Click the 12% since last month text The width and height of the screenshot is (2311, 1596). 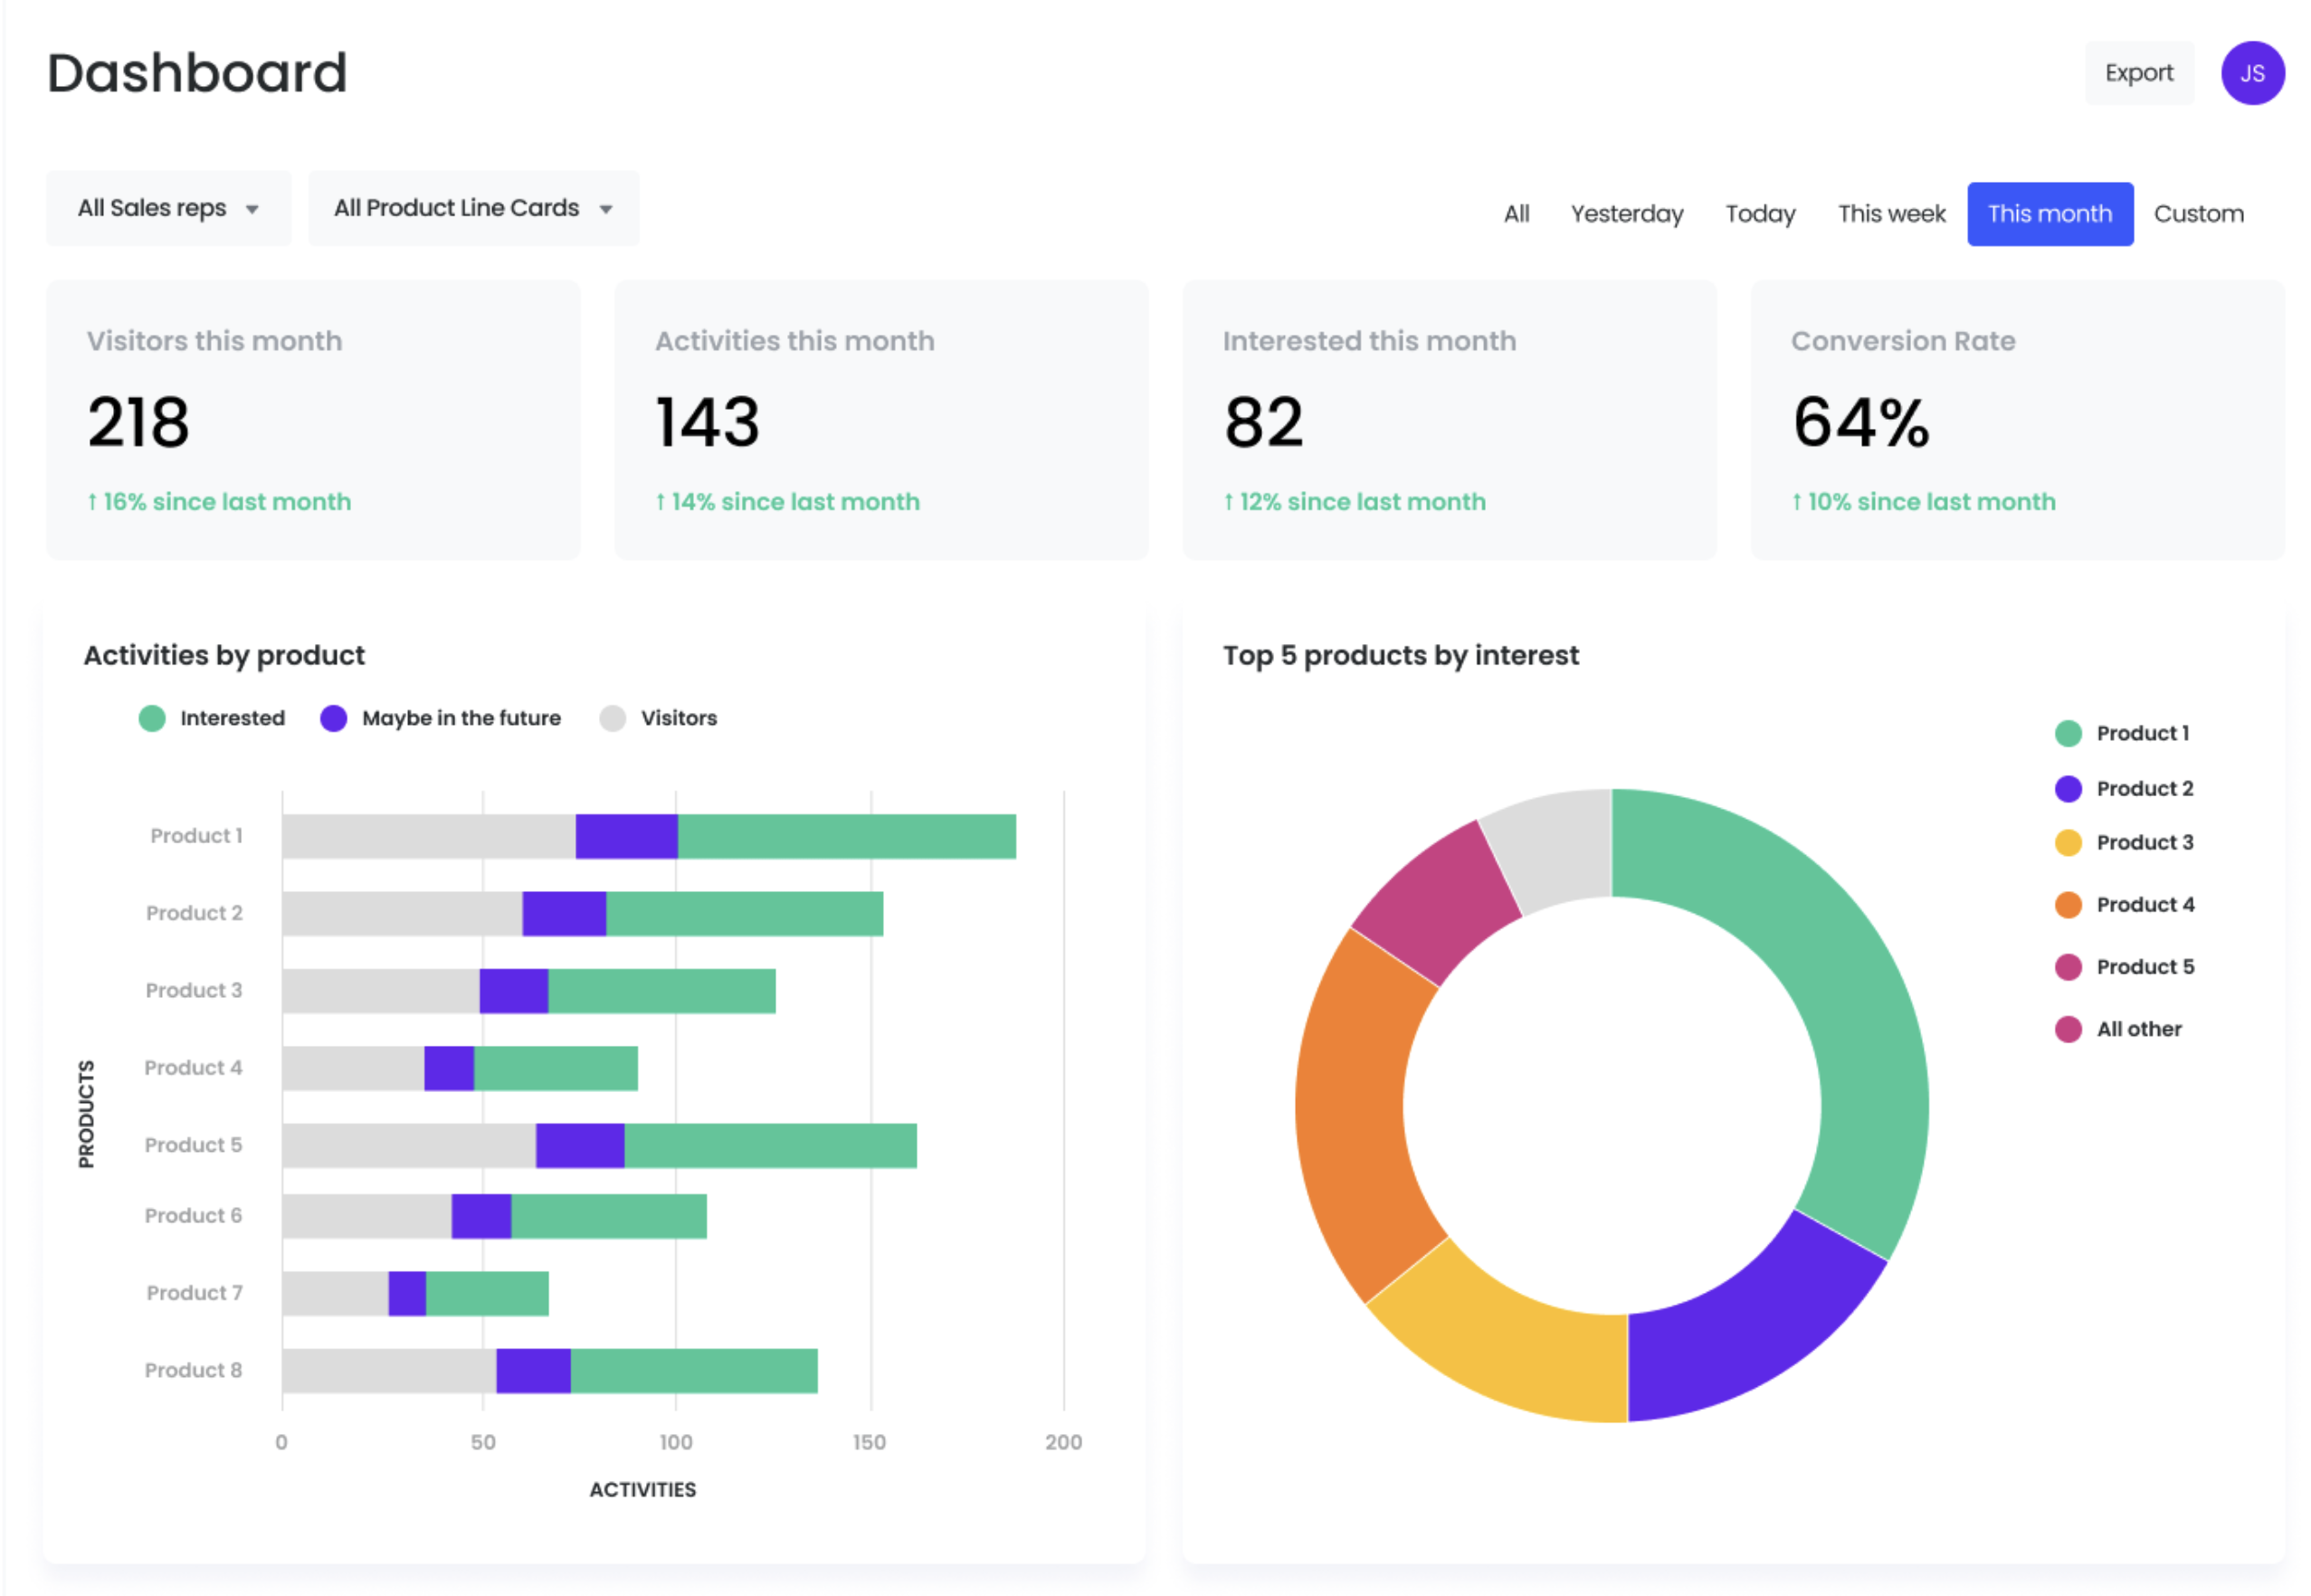1354,501
